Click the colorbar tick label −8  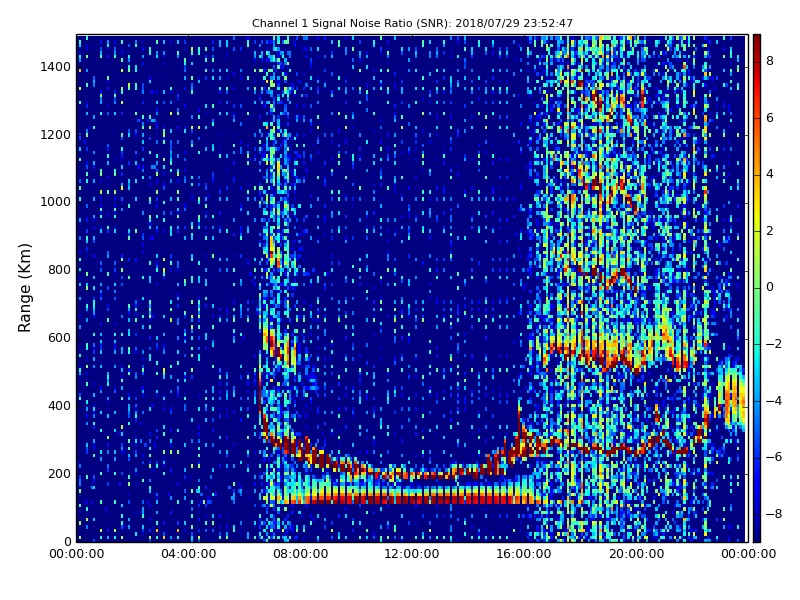coord(774,514)
